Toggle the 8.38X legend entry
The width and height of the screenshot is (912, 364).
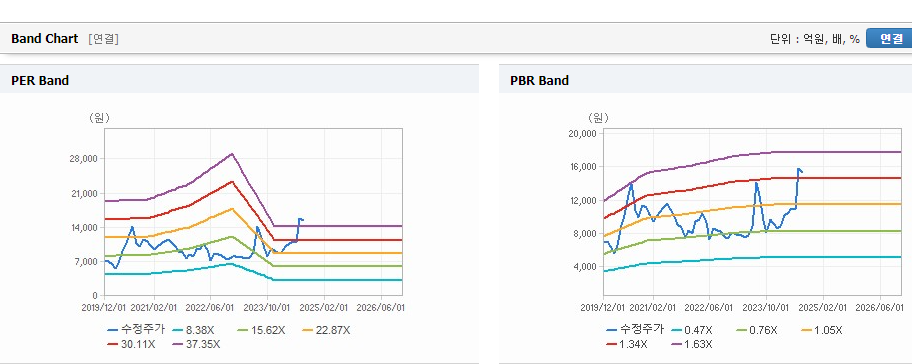click(195, 330)
